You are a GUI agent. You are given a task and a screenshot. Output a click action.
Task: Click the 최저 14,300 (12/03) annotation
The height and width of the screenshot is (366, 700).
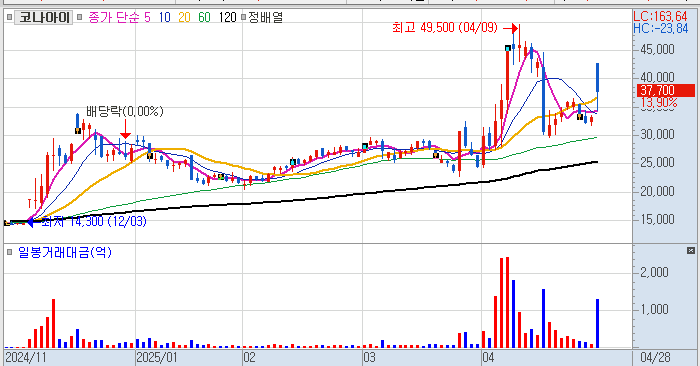[x=94, y=221]
